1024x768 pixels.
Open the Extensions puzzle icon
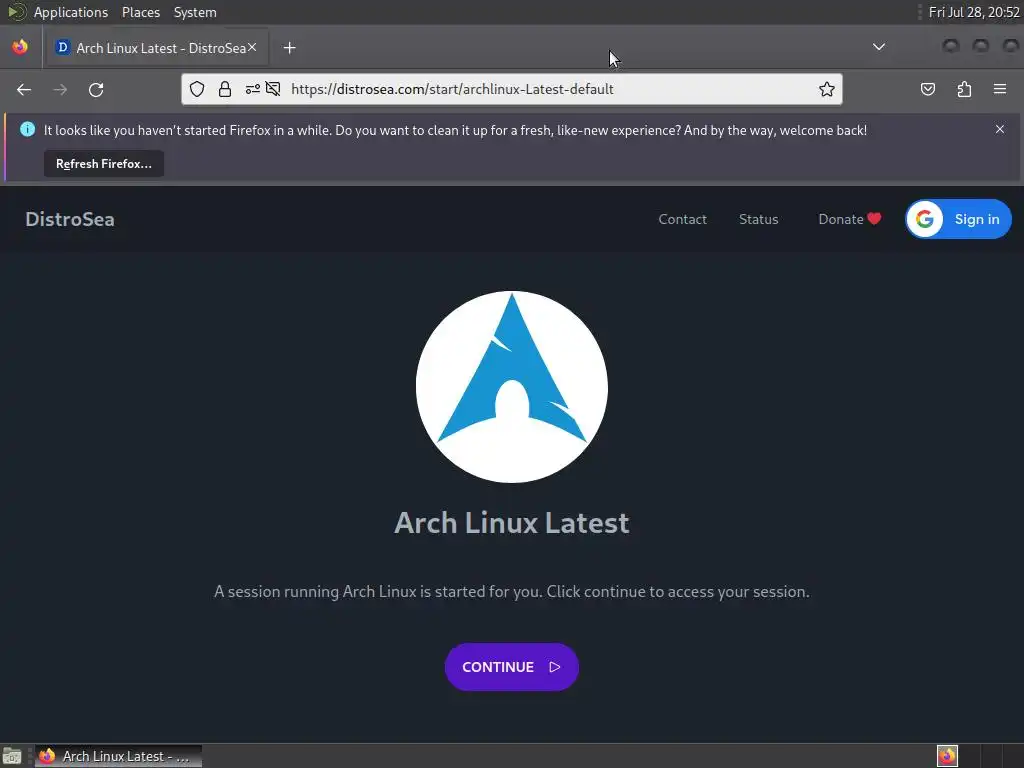point(964,89)
